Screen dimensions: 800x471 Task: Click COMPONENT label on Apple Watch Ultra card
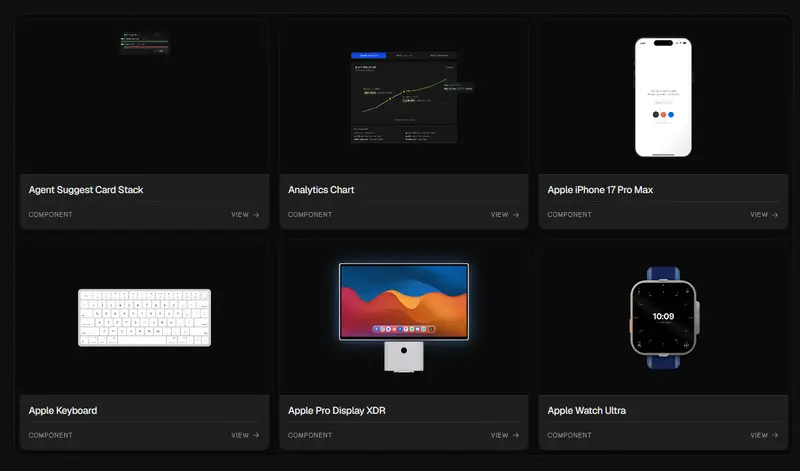pyautogui.click(x=569, y=435)
